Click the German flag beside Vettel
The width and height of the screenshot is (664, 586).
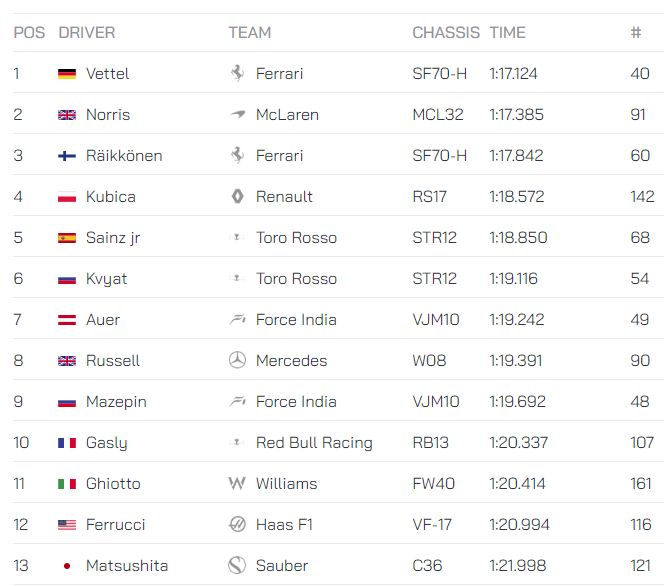(x=67, y=74)
